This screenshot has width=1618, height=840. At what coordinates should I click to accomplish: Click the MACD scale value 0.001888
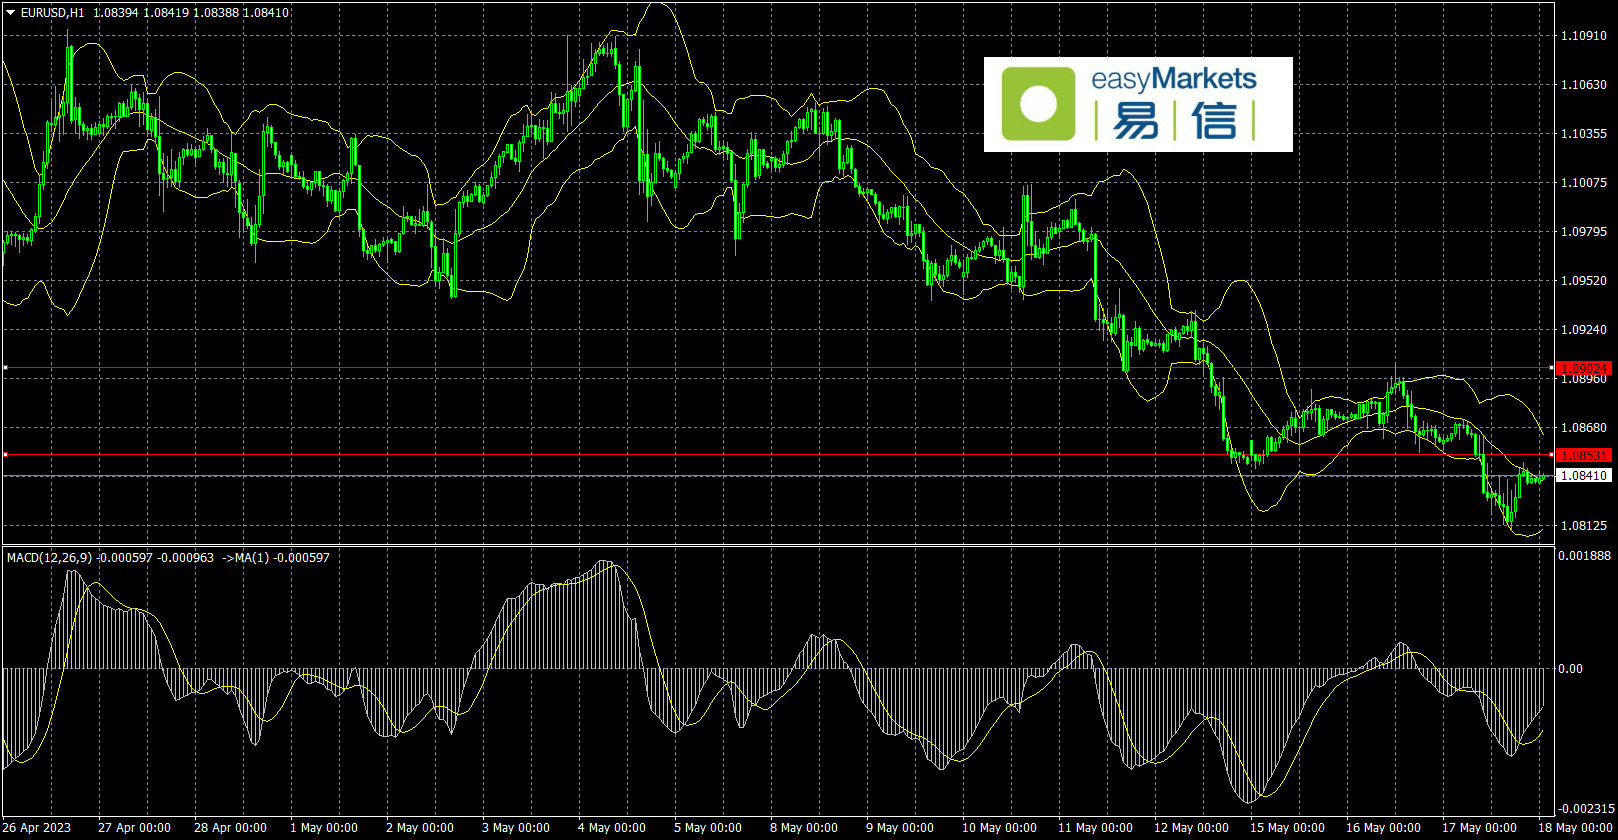tap(1586, 556)
